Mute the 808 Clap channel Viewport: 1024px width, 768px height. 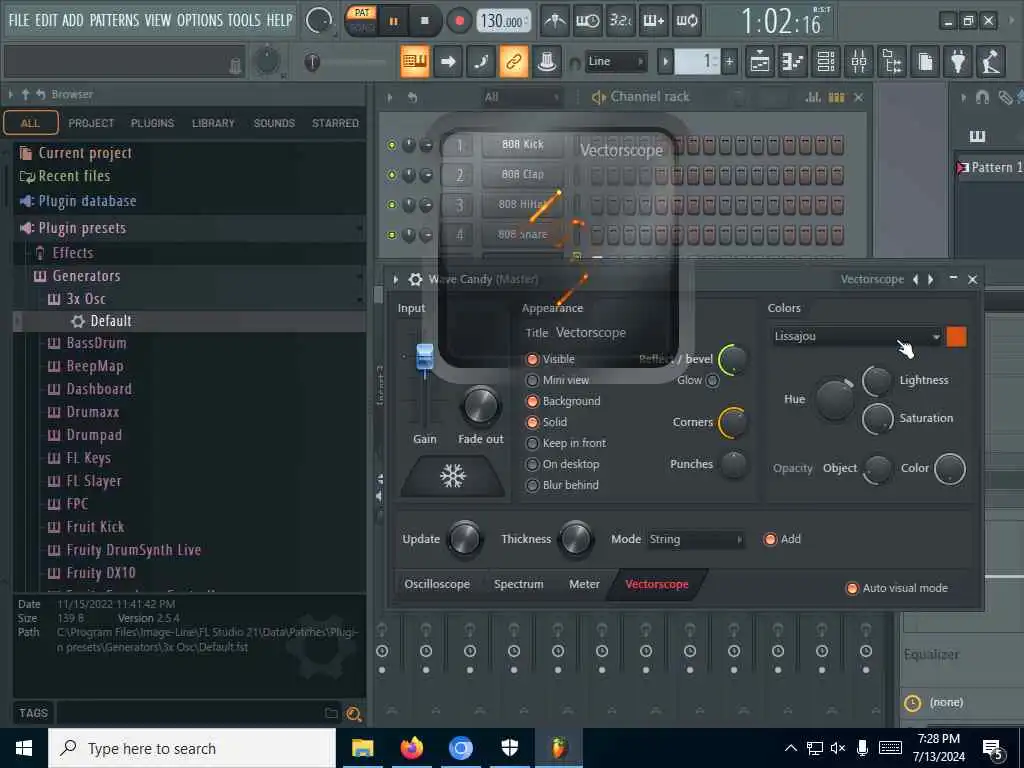(392, 175)
